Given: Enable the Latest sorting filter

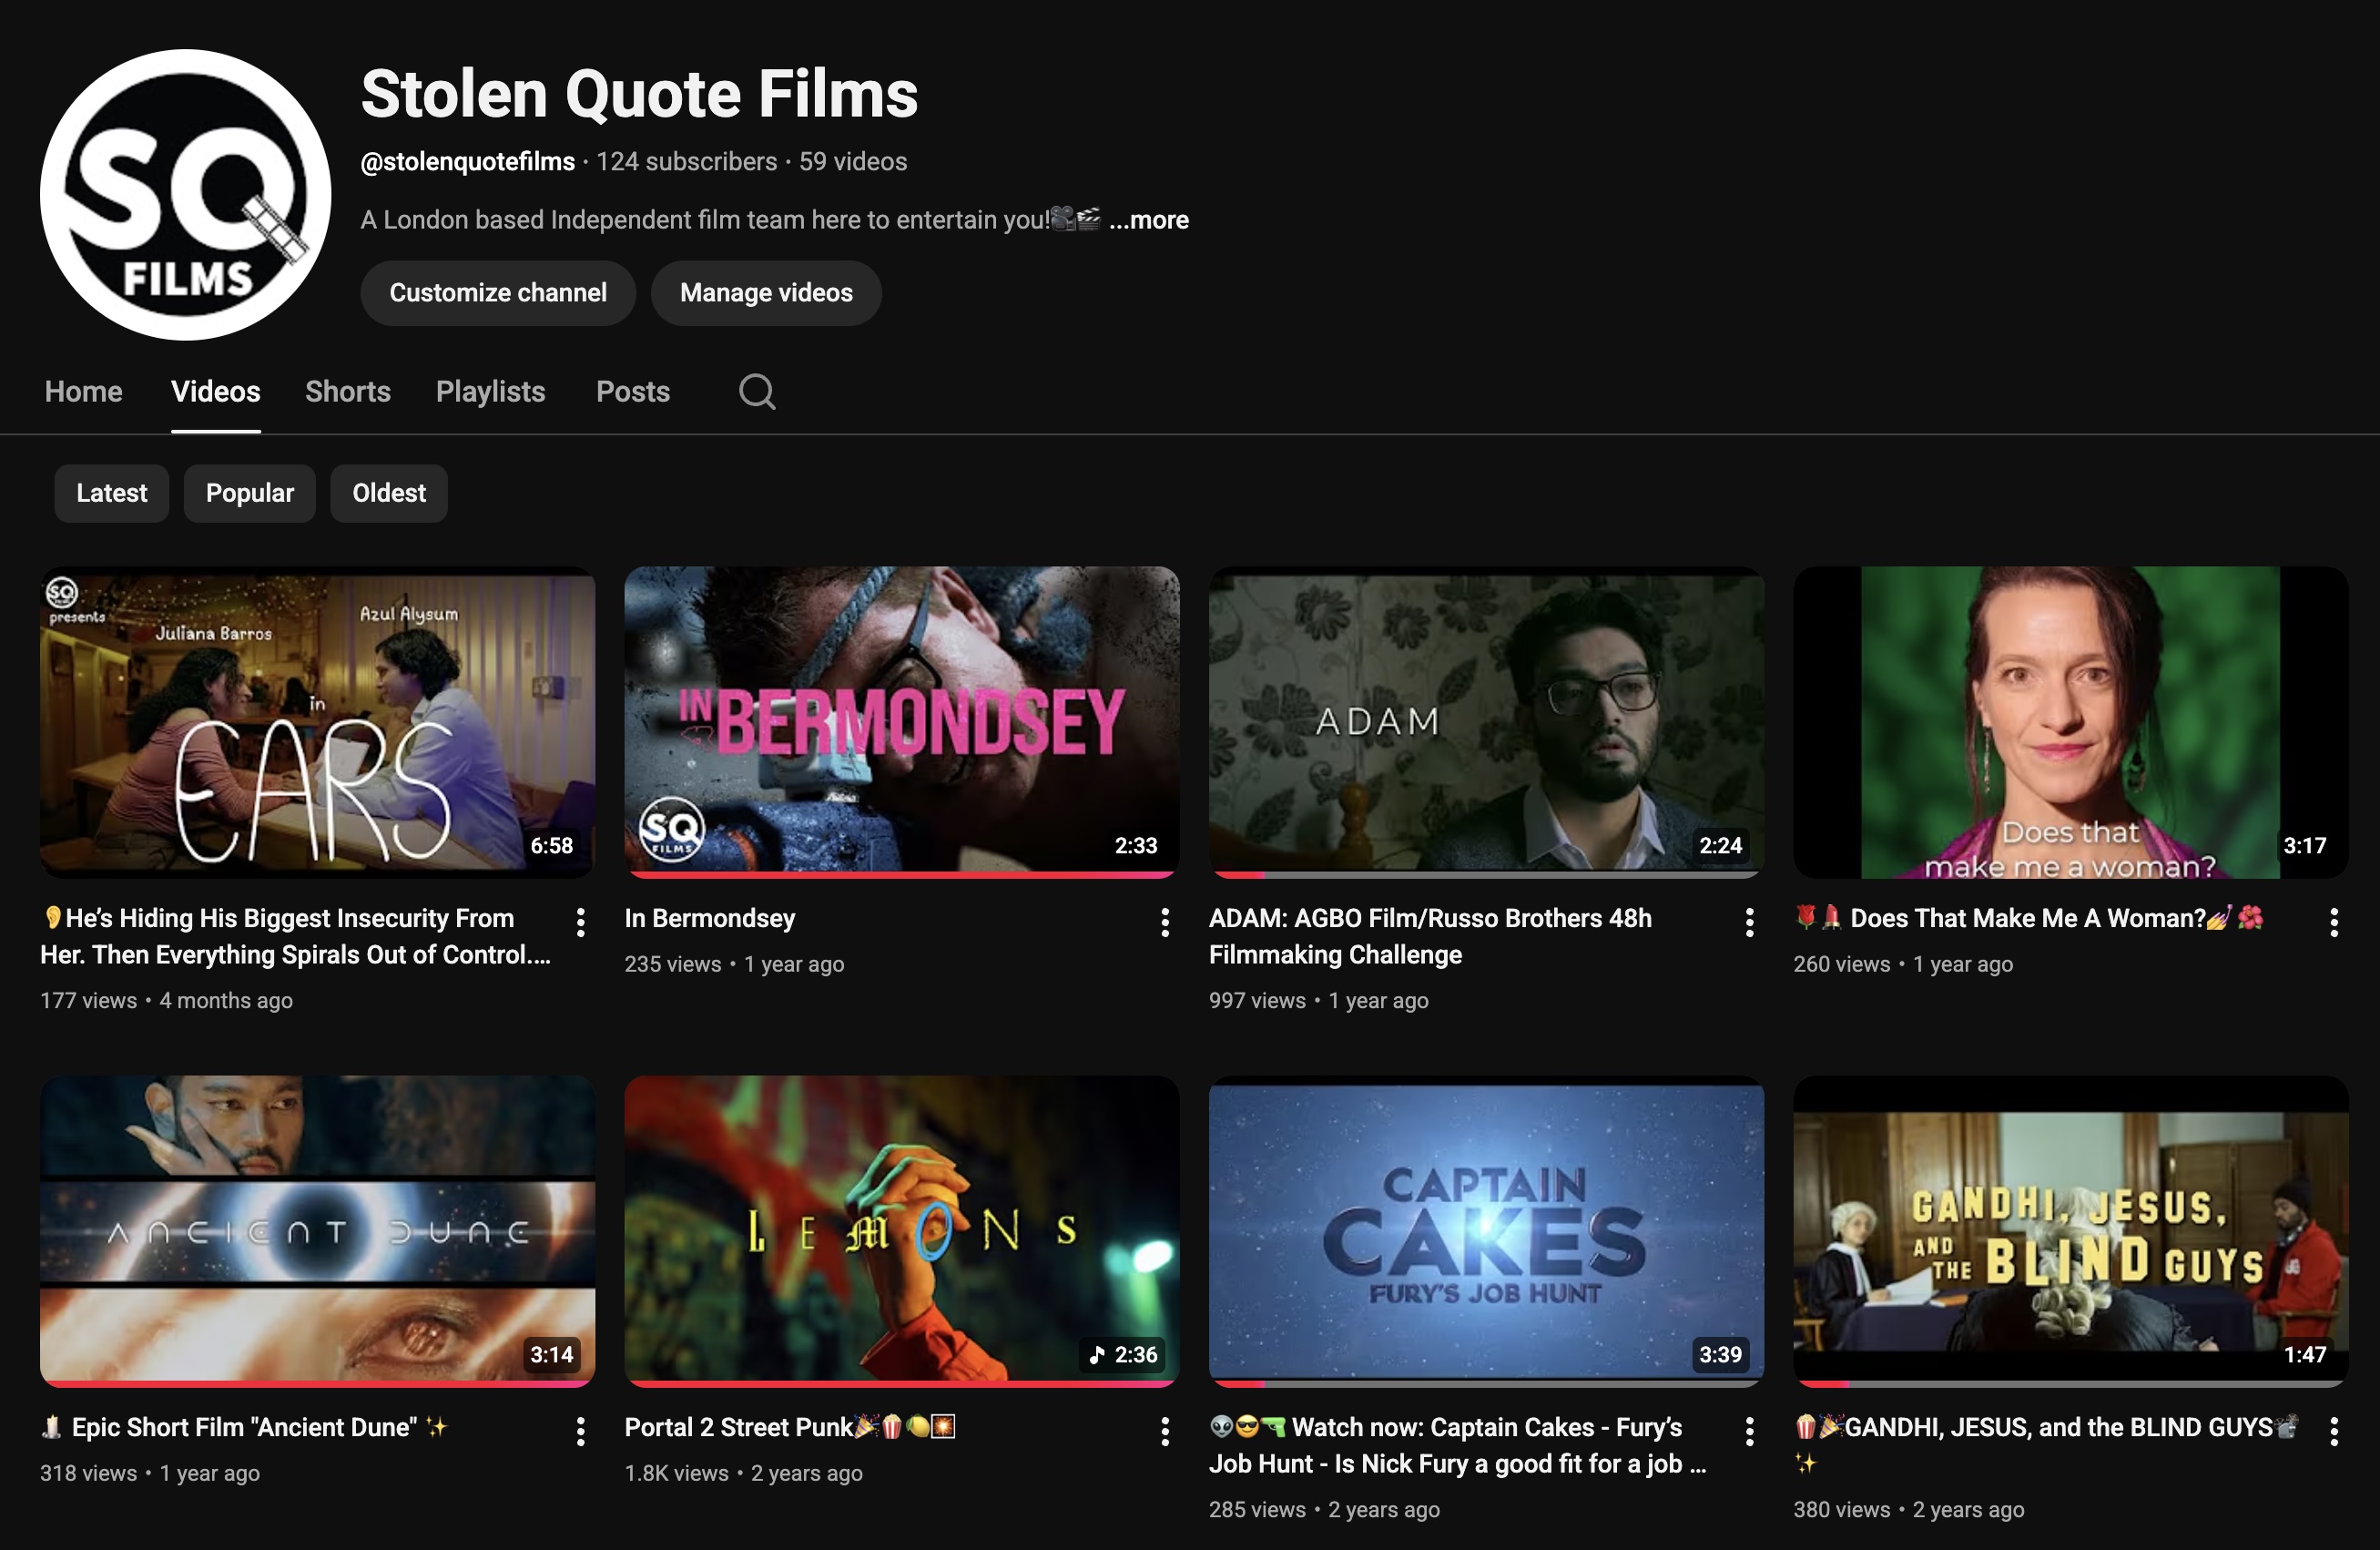Looking at the screenshot, I should [x=111, y=493].
